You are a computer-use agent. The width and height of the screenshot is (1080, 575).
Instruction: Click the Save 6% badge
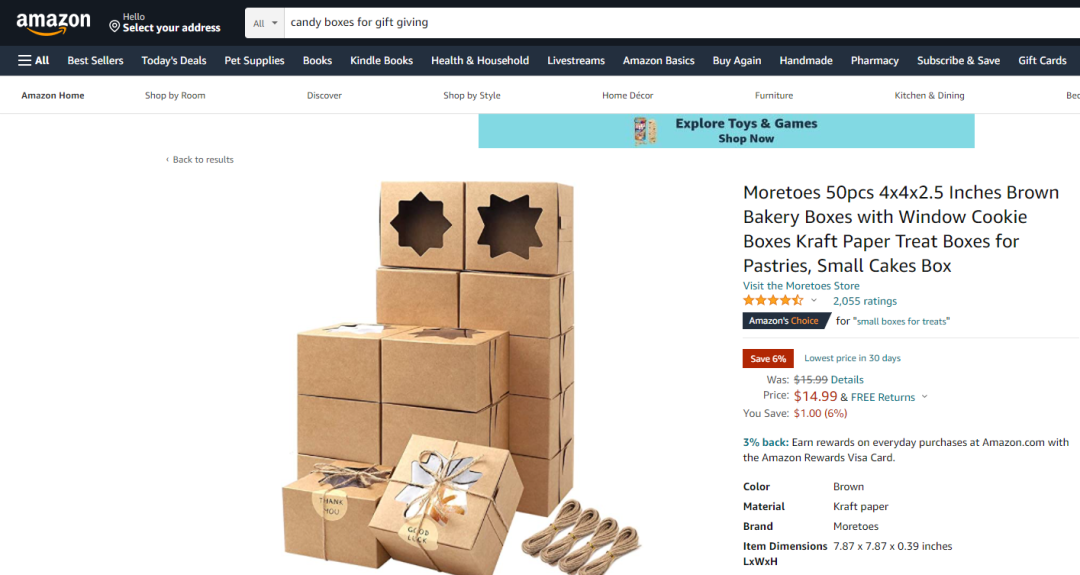pyautogui.click(x=768, y=358)
